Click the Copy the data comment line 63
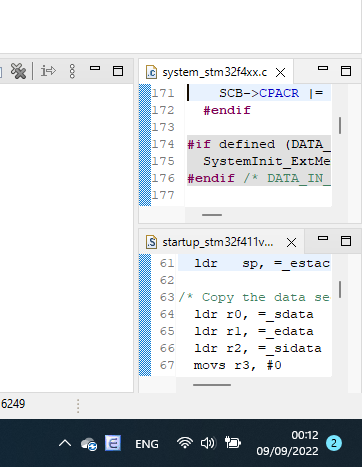This screenshot has height=467, width=362. pos(254,297)
